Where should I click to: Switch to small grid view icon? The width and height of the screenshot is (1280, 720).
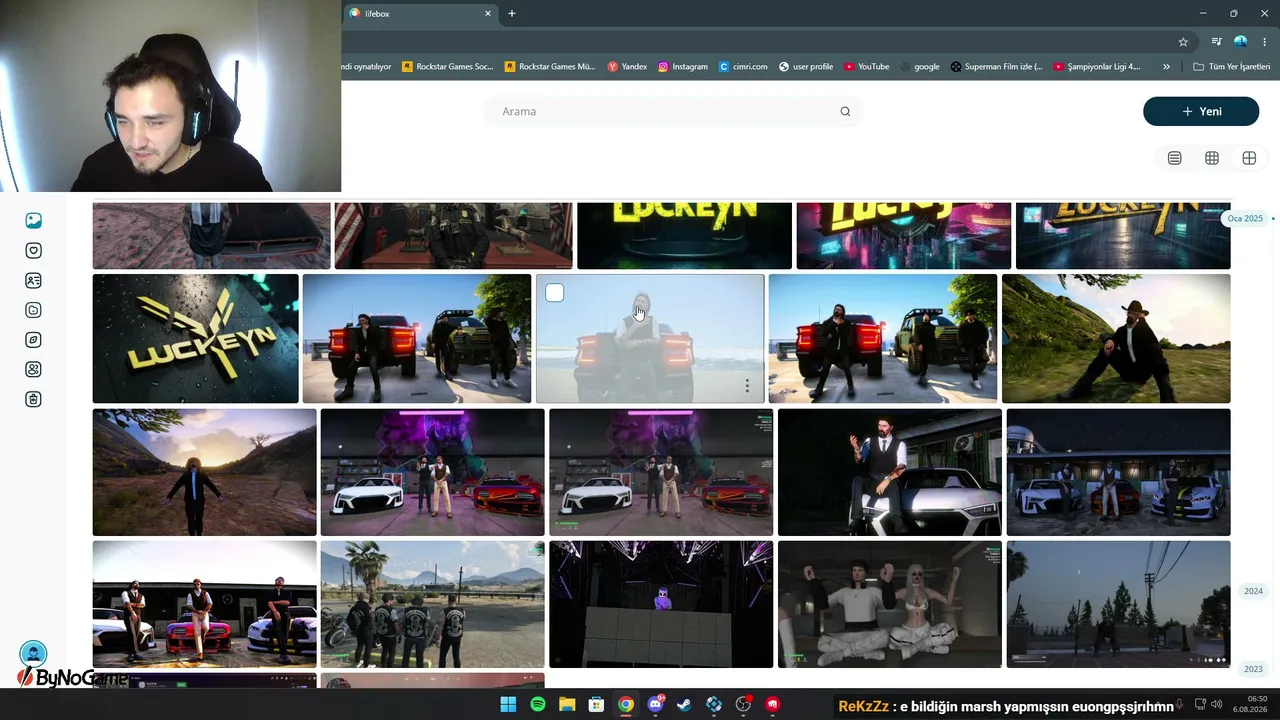pyautogui.click(x=1212, y=158)
